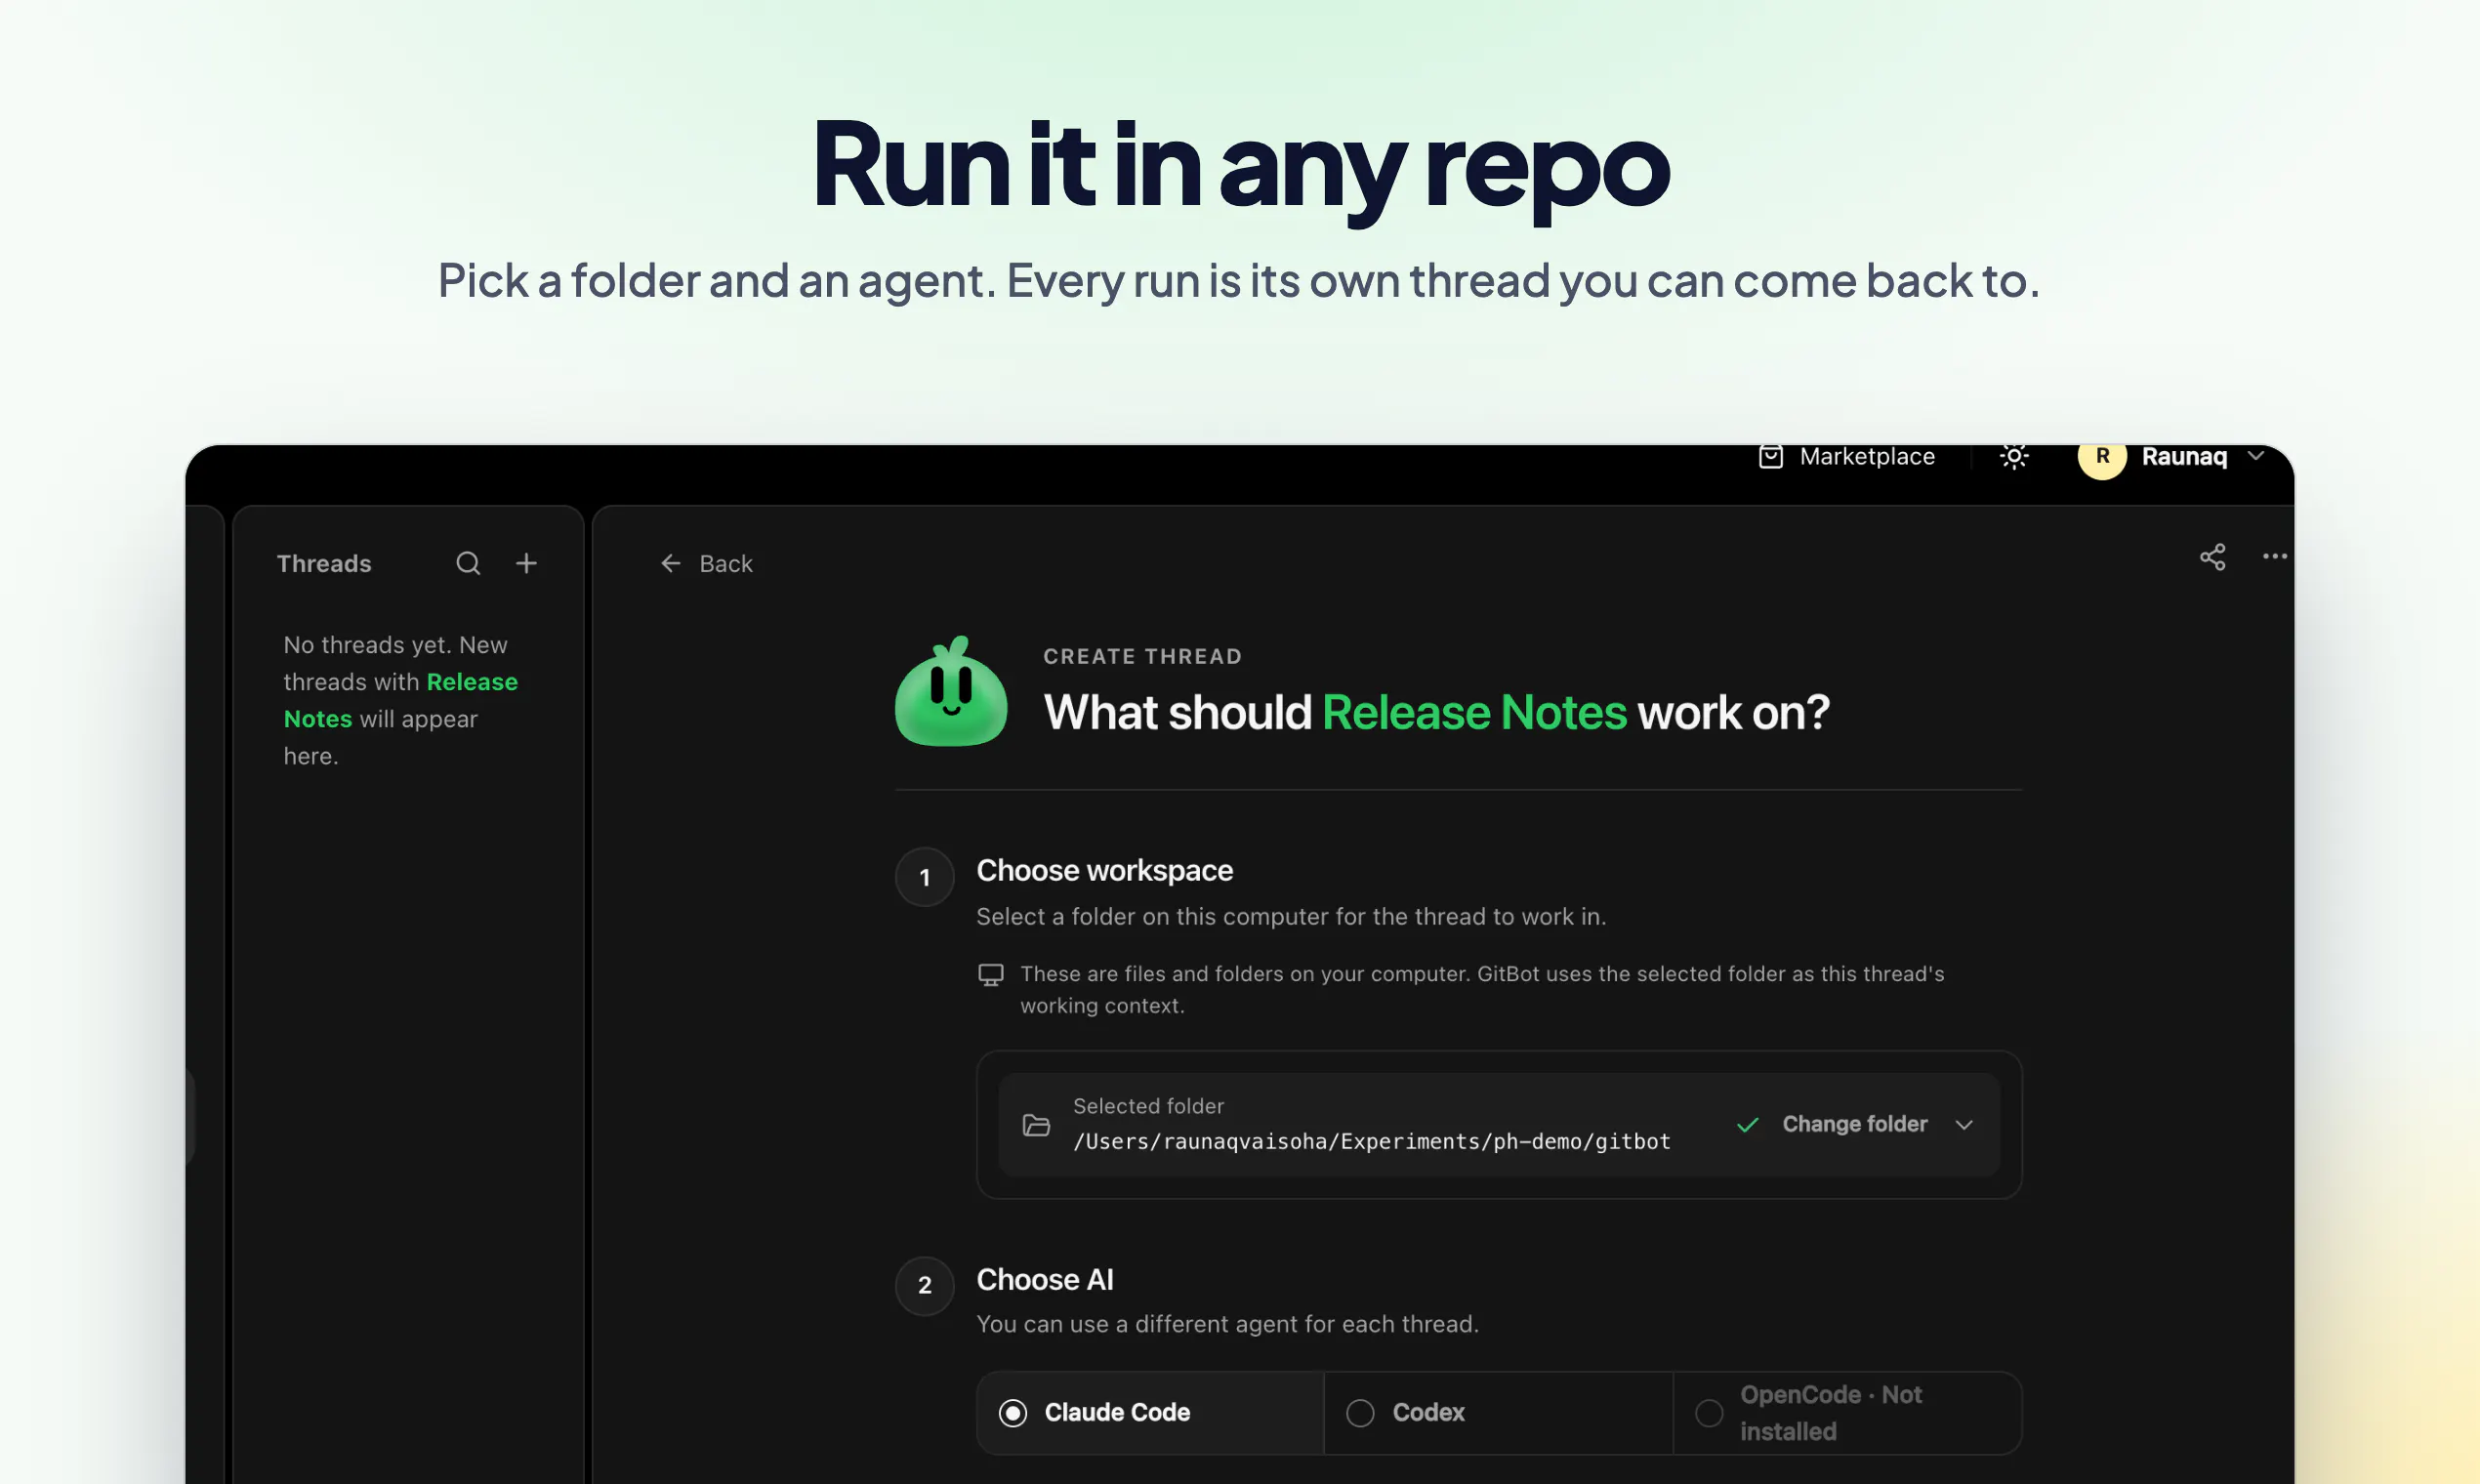
Task: Open the three-dot more options menu
Action: (2275, 557)
